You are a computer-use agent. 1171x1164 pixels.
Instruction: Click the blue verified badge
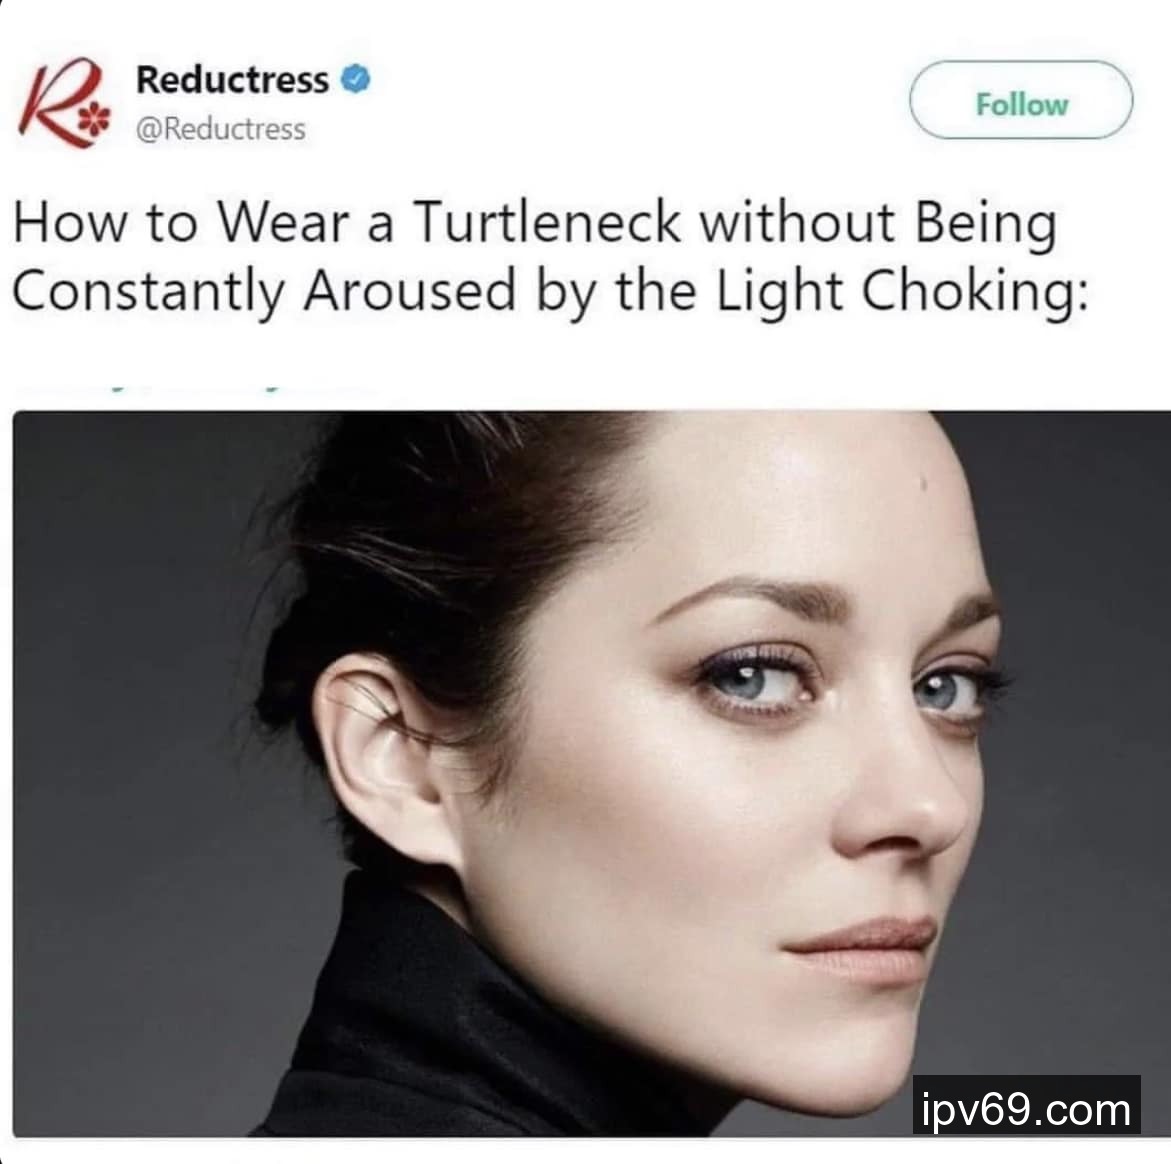coord(355,79)
